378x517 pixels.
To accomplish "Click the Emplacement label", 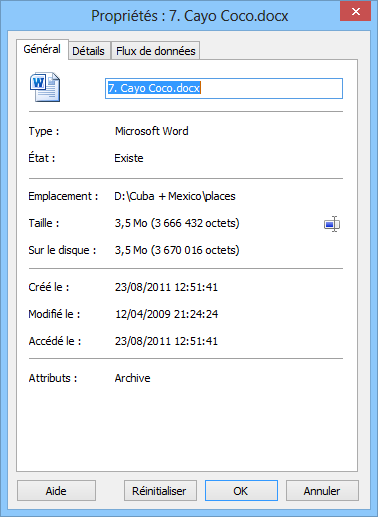I will click(x=63, y=196).
